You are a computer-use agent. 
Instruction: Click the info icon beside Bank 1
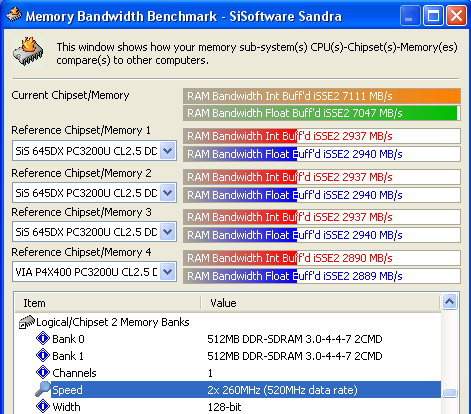[43, 355]
